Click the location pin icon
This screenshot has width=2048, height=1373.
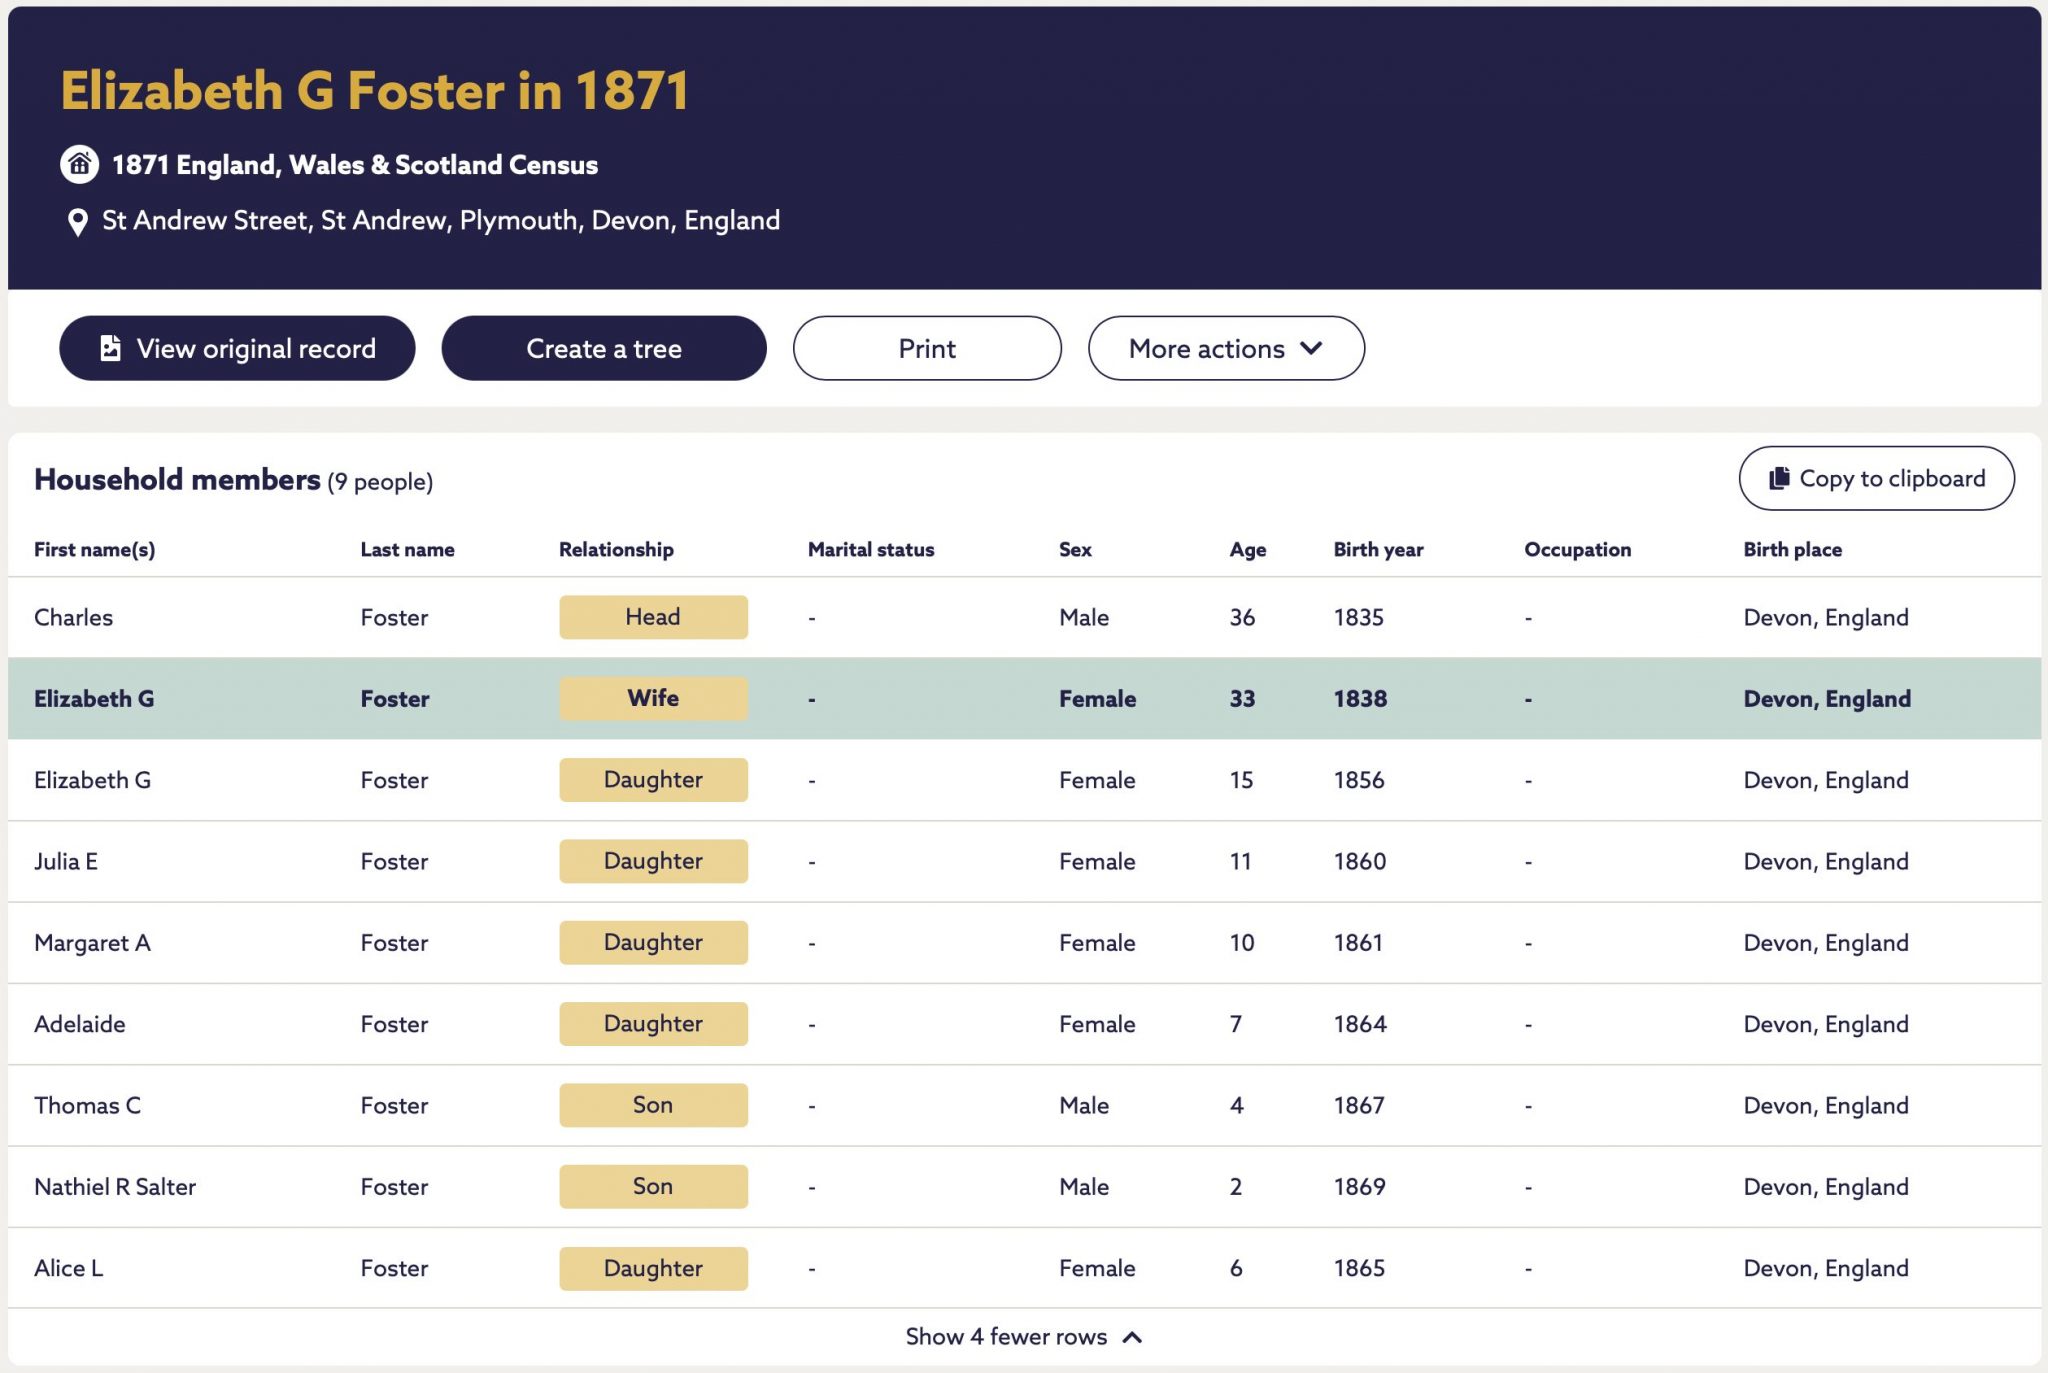tap(77, 222)
